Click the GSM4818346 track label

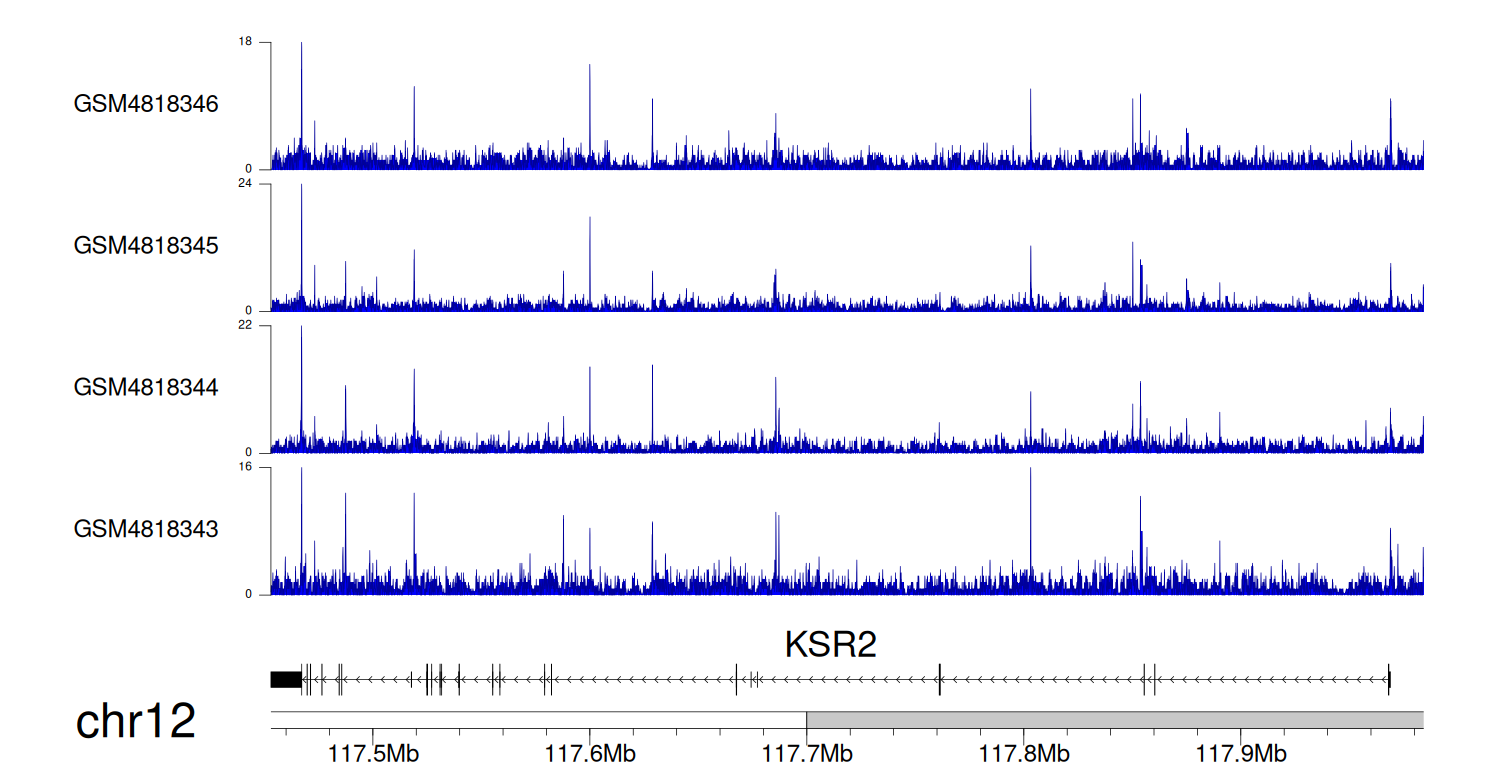[146, 104]
